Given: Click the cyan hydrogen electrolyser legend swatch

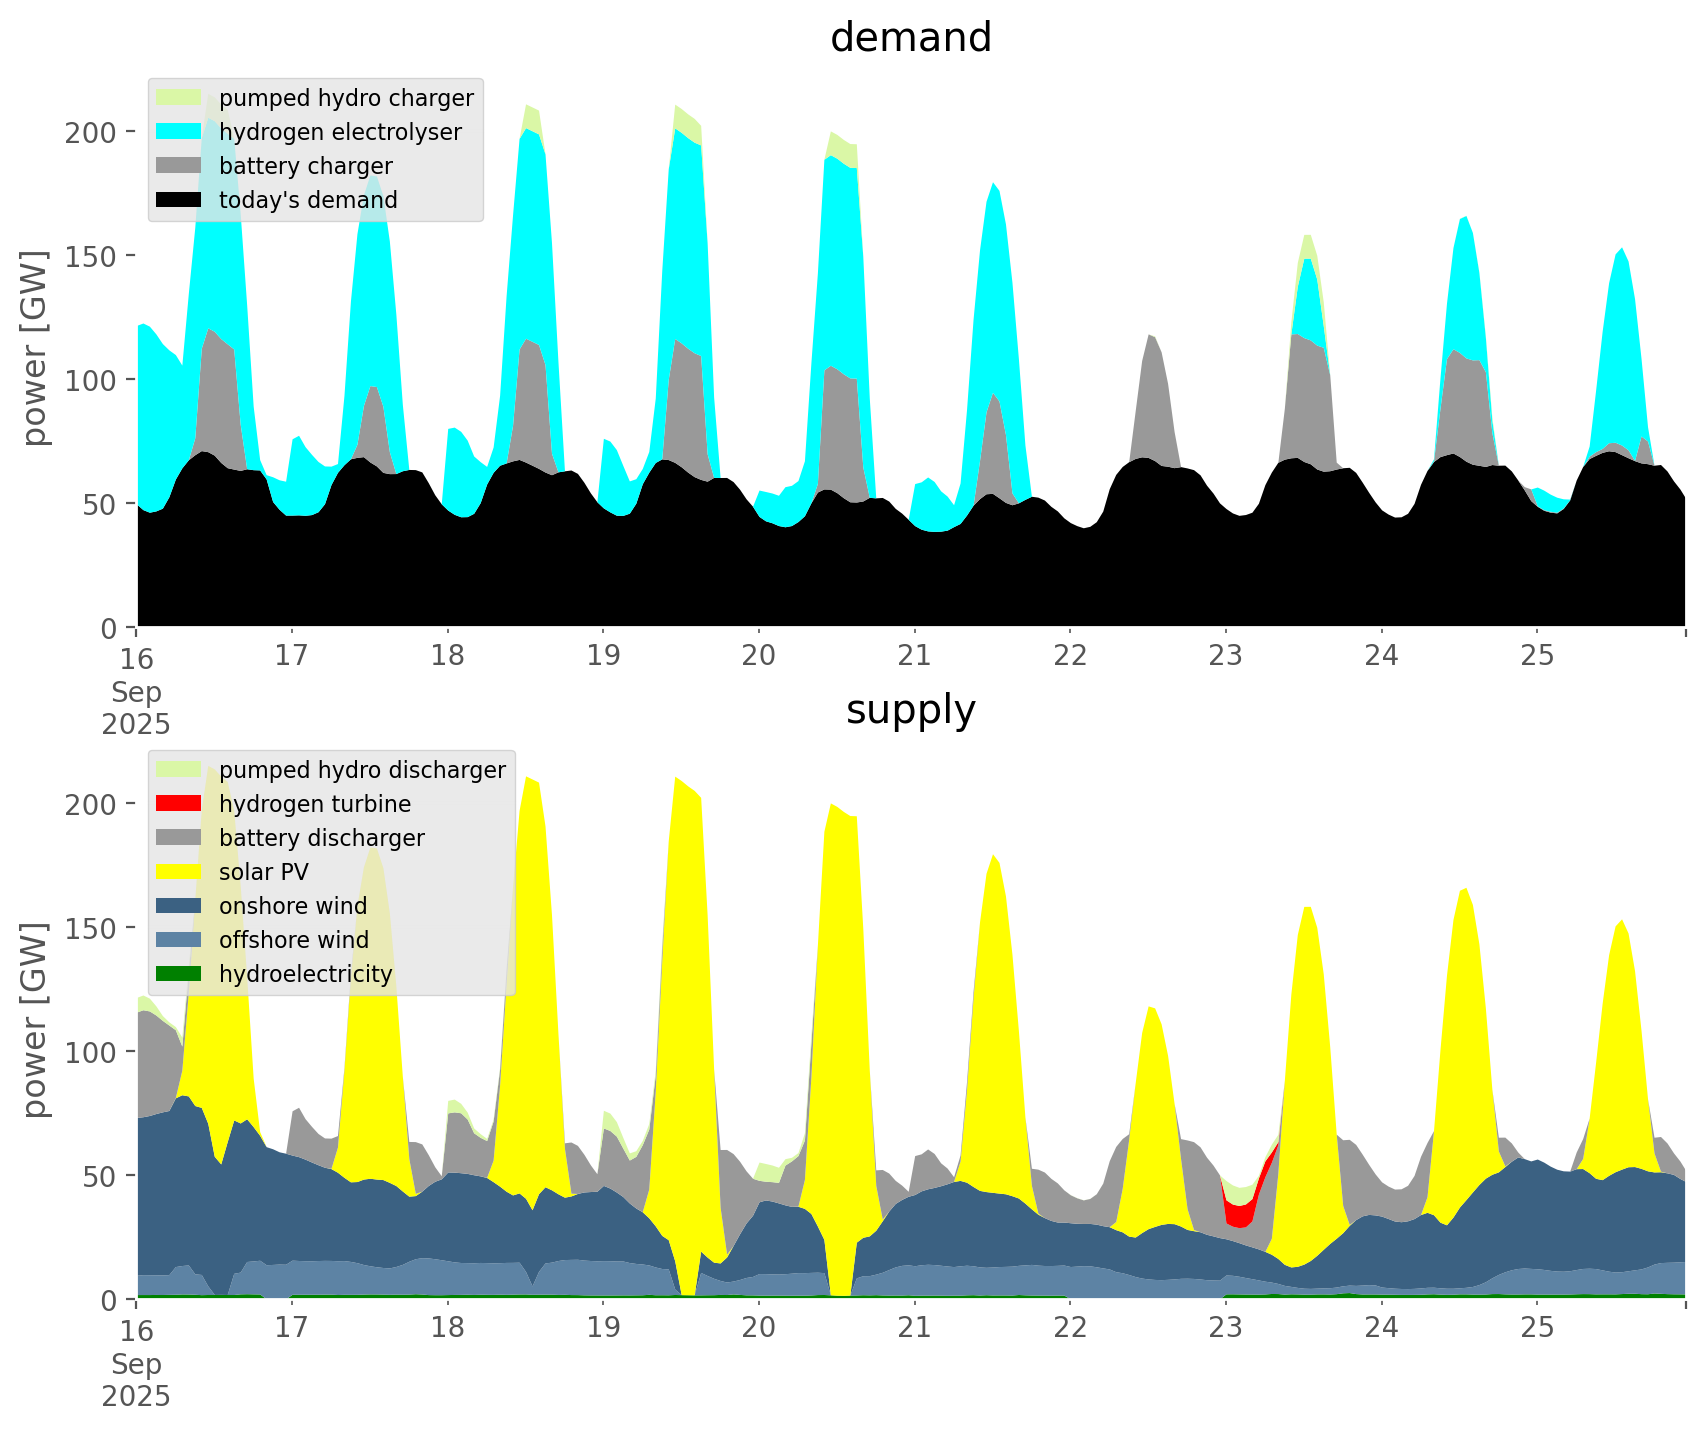Looking at the screenshot, I should pos(179,132).
